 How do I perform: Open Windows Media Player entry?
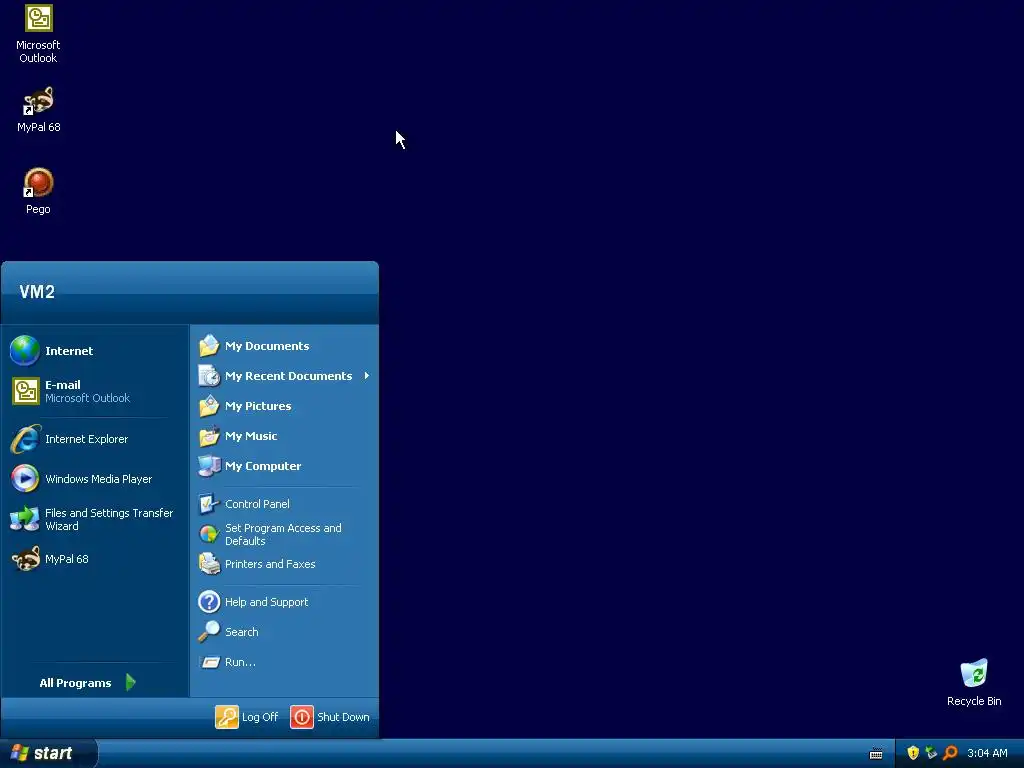pos(95,479)
